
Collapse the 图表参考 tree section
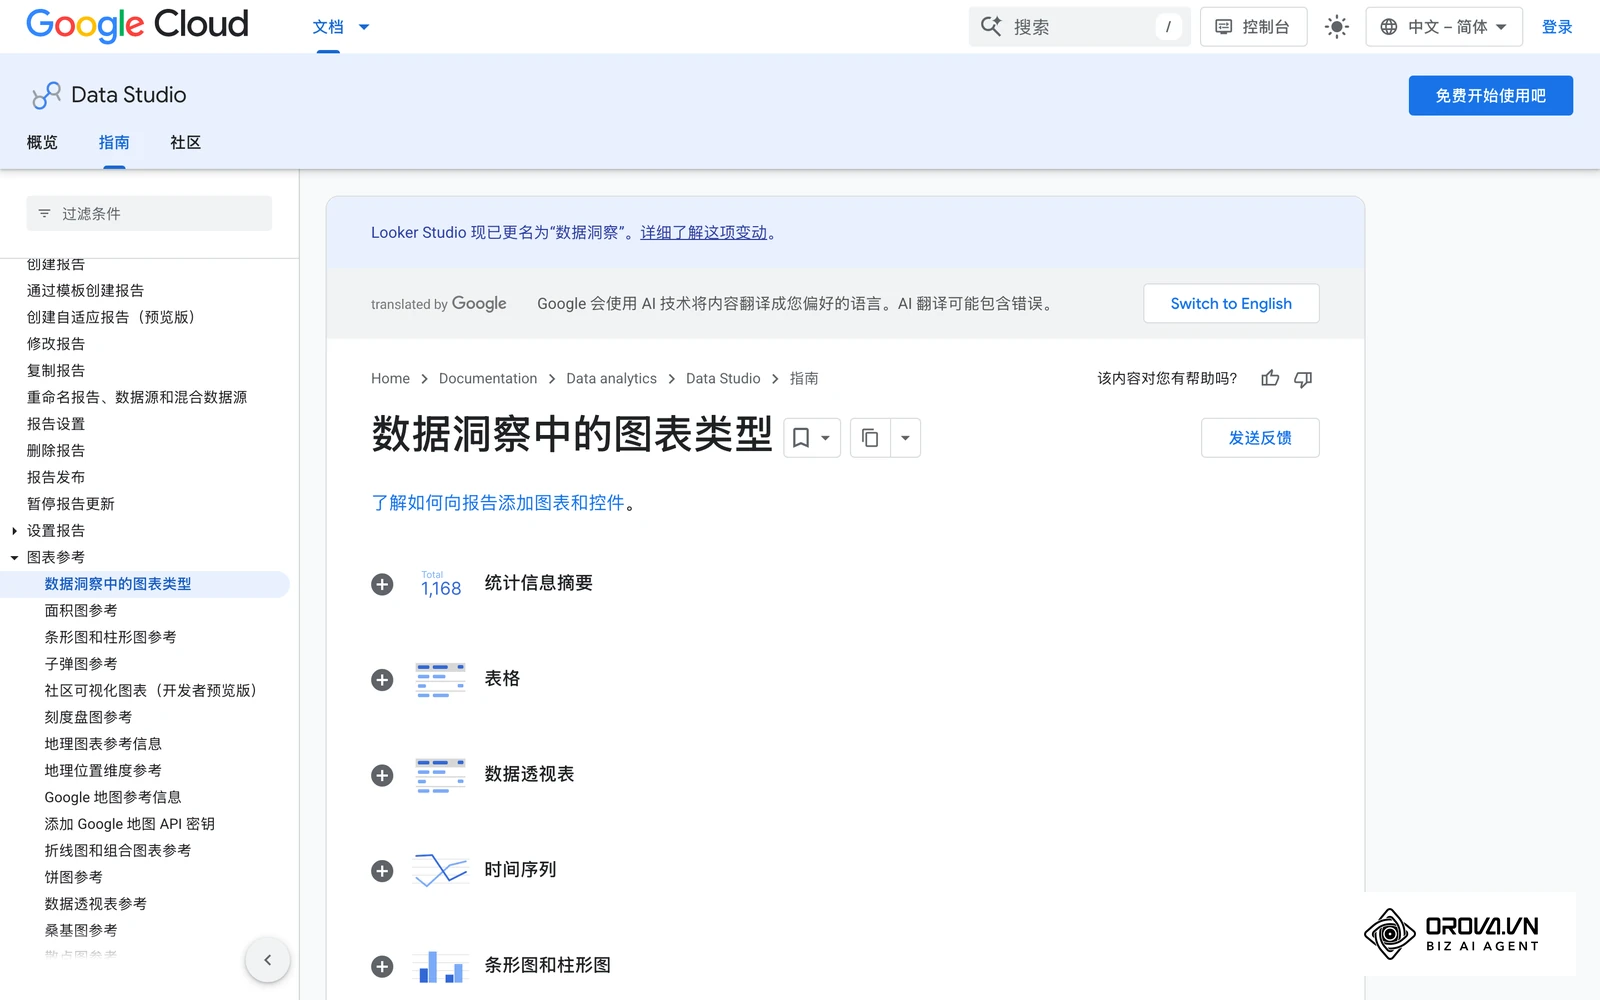pos(14,558)
